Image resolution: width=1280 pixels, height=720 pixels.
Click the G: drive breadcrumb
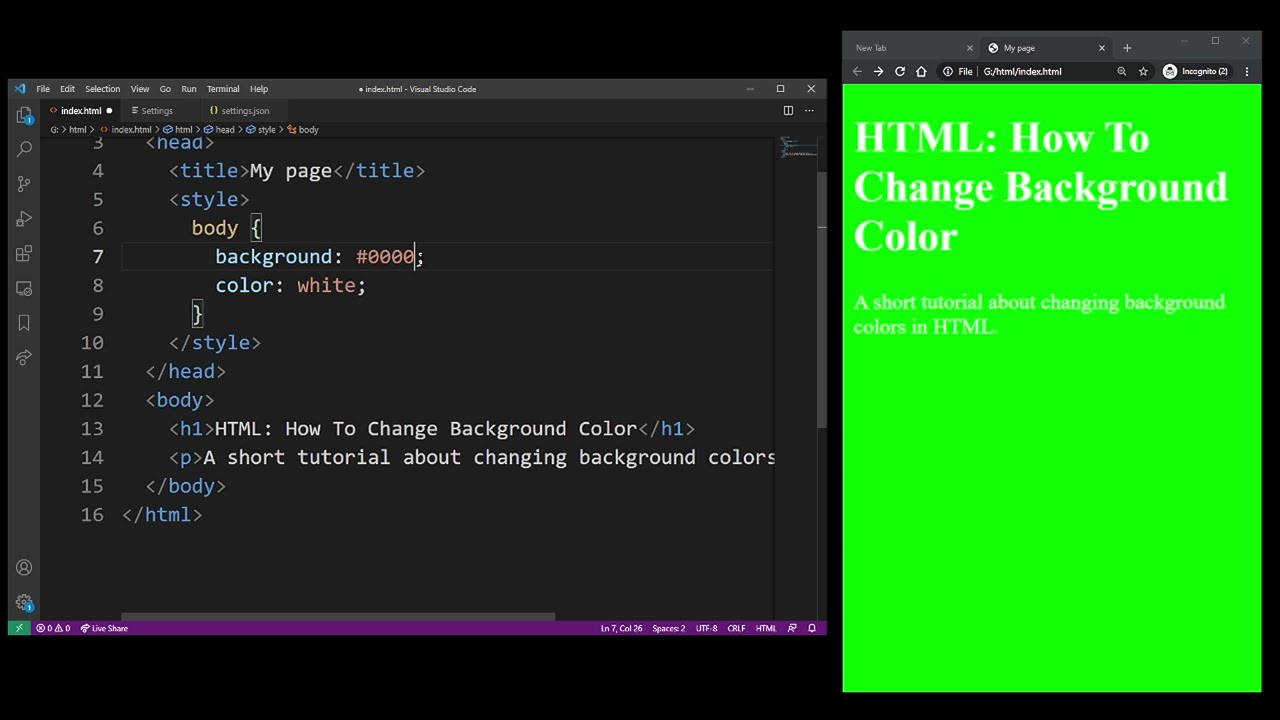tap(54, 130)
